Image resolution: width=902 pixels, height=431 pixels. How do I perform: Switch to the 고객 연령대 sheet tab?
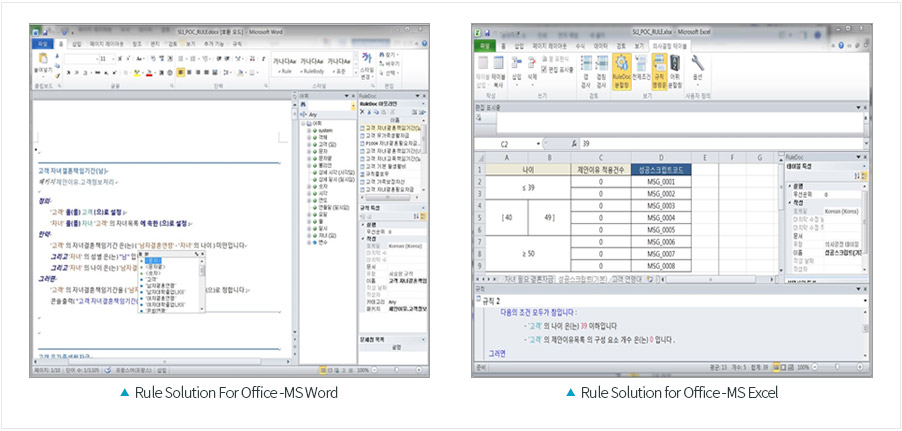click(x=627, y=279)
